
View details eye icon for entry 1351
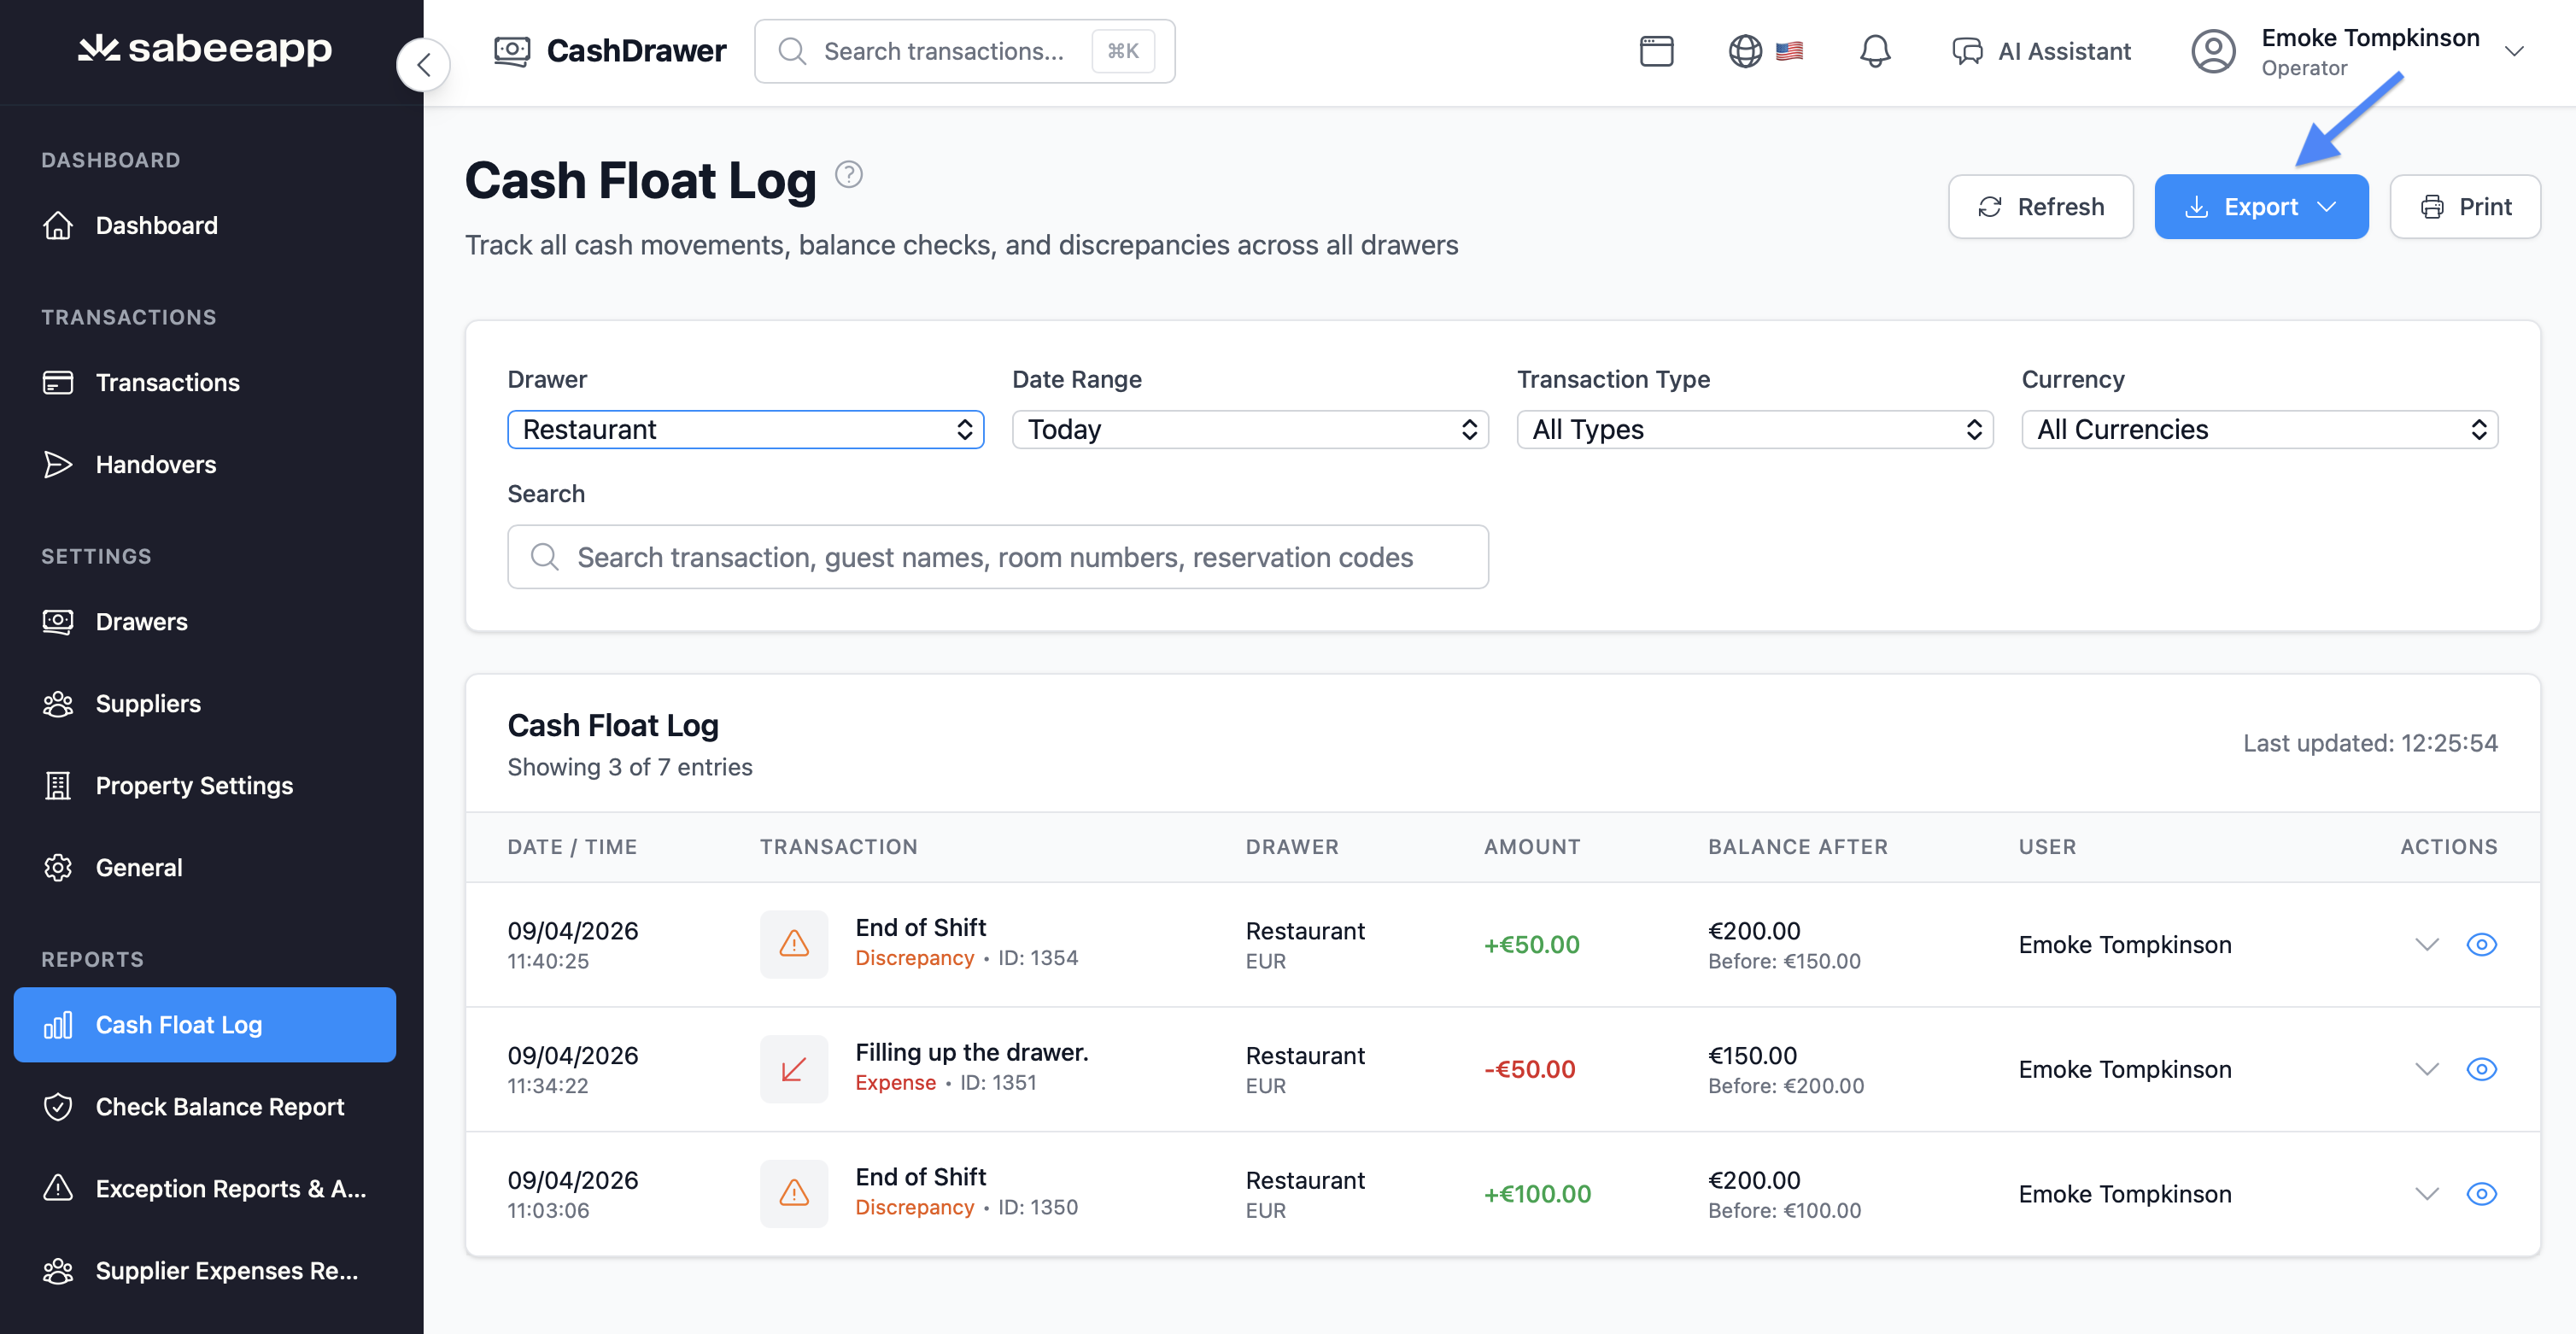point(2481,1069)
